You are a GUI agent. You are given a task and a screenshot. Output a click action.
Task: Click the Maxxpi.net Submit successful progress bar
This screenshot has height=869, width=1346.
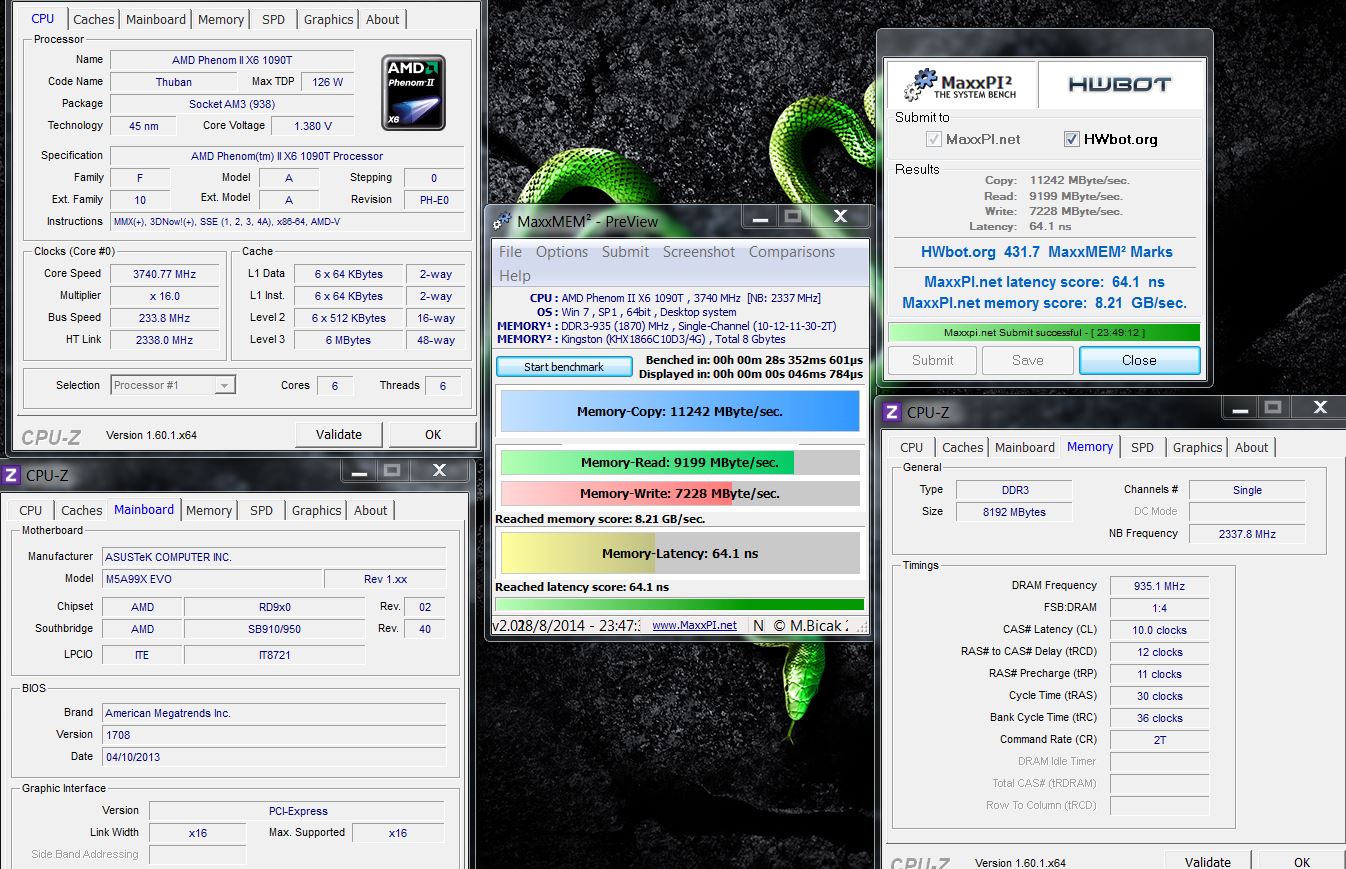(x=1043, y=332)
